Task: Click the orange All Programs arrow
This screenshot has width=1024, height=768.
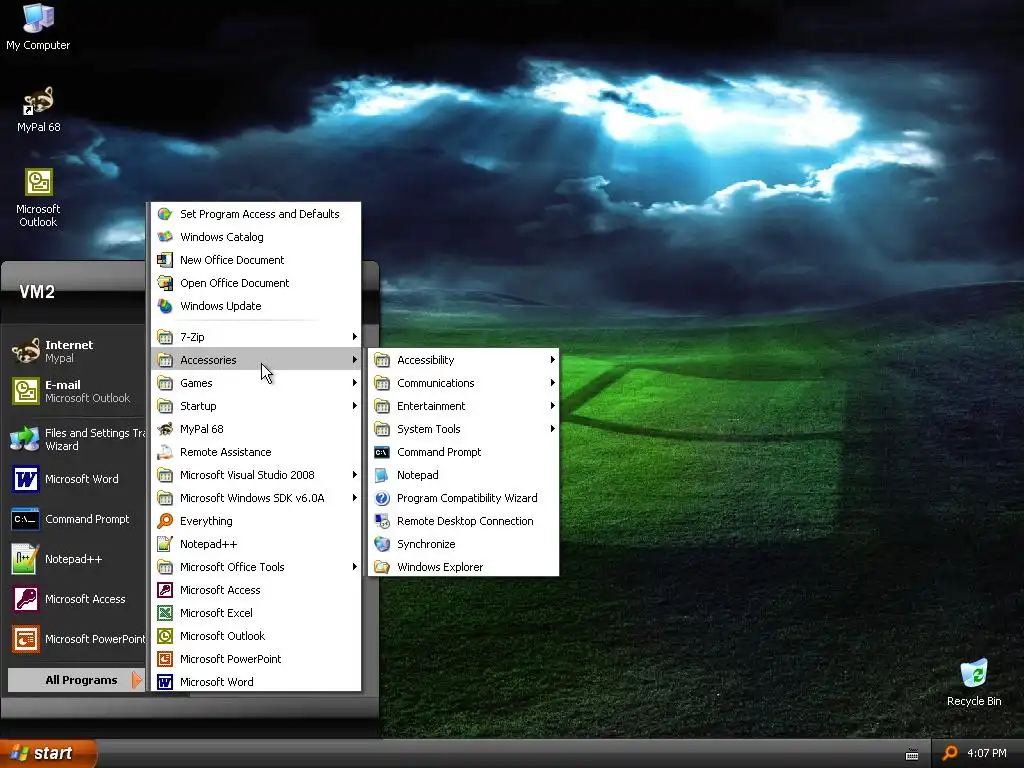Action: (x=136, y=680)
